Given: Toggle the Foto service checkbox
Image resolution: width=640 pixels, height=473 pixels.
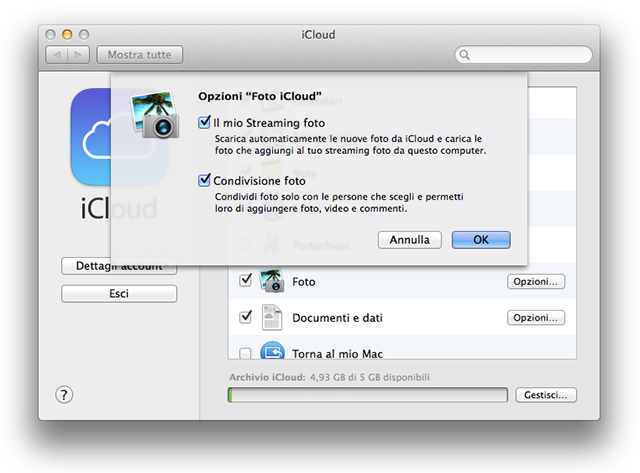Looking at the screenshot, I should (x=246, y=281).
